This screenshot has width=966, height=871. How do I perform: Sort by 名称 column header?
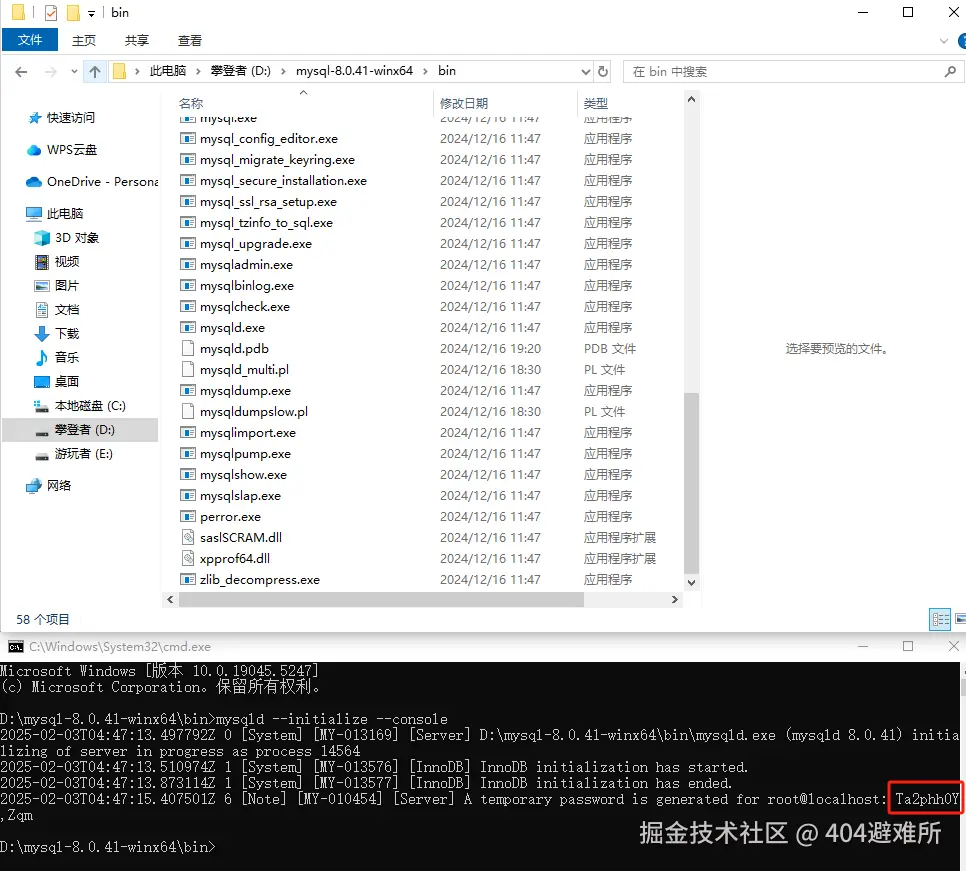pos(191,103)
